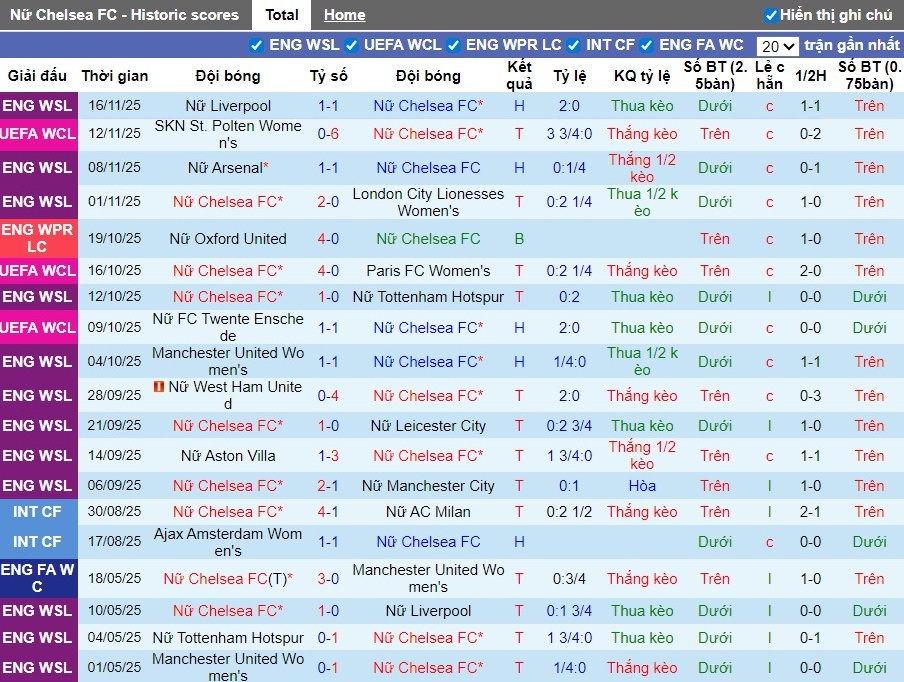
Task: Click the 4-1 score against Nữ AC Milan
Action: coord(328,512)
